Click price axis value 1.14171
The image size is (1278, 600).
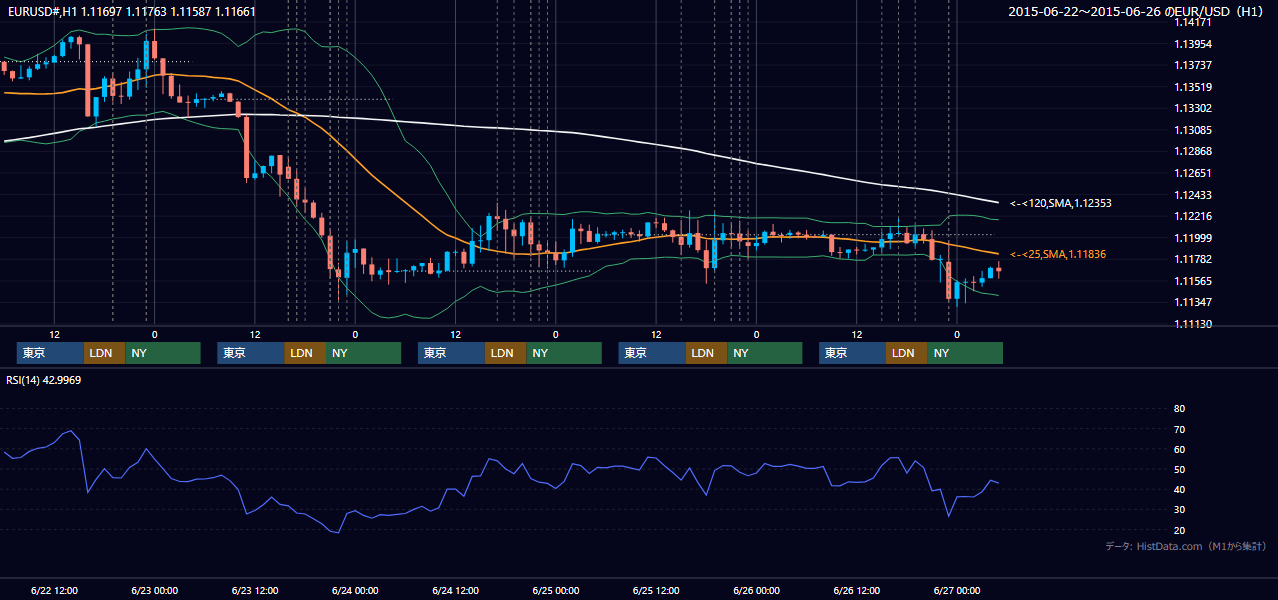(x=1193, y=22)
